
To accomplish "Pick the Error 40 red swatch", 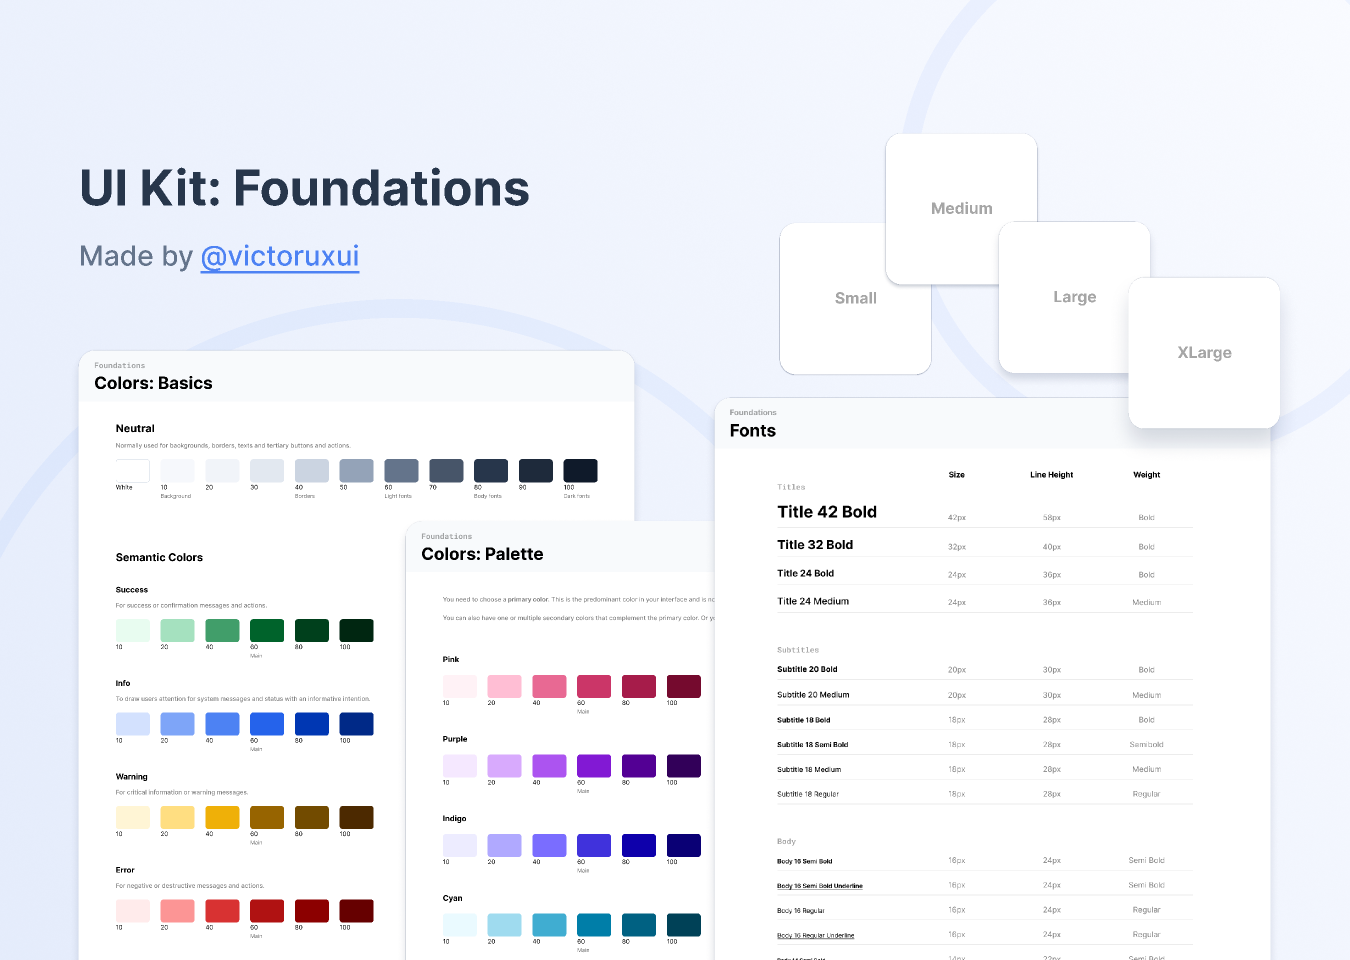I will point(222,911).
